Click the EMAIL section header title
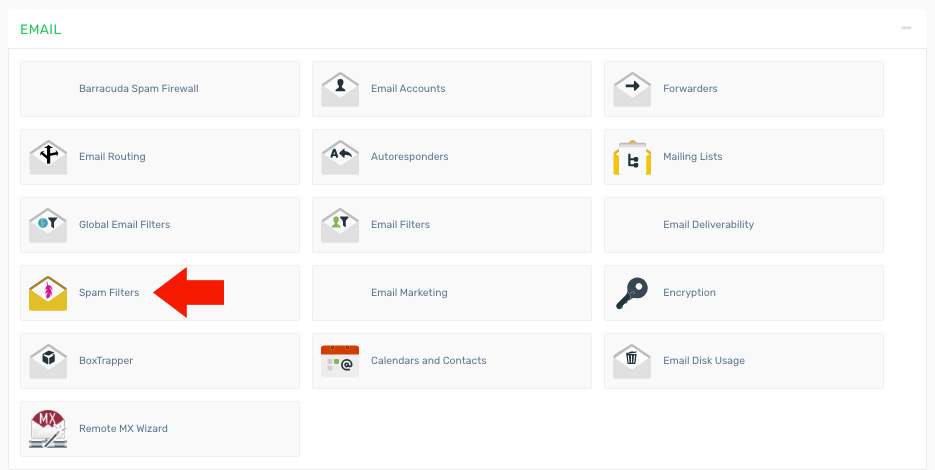 point(40,30)
